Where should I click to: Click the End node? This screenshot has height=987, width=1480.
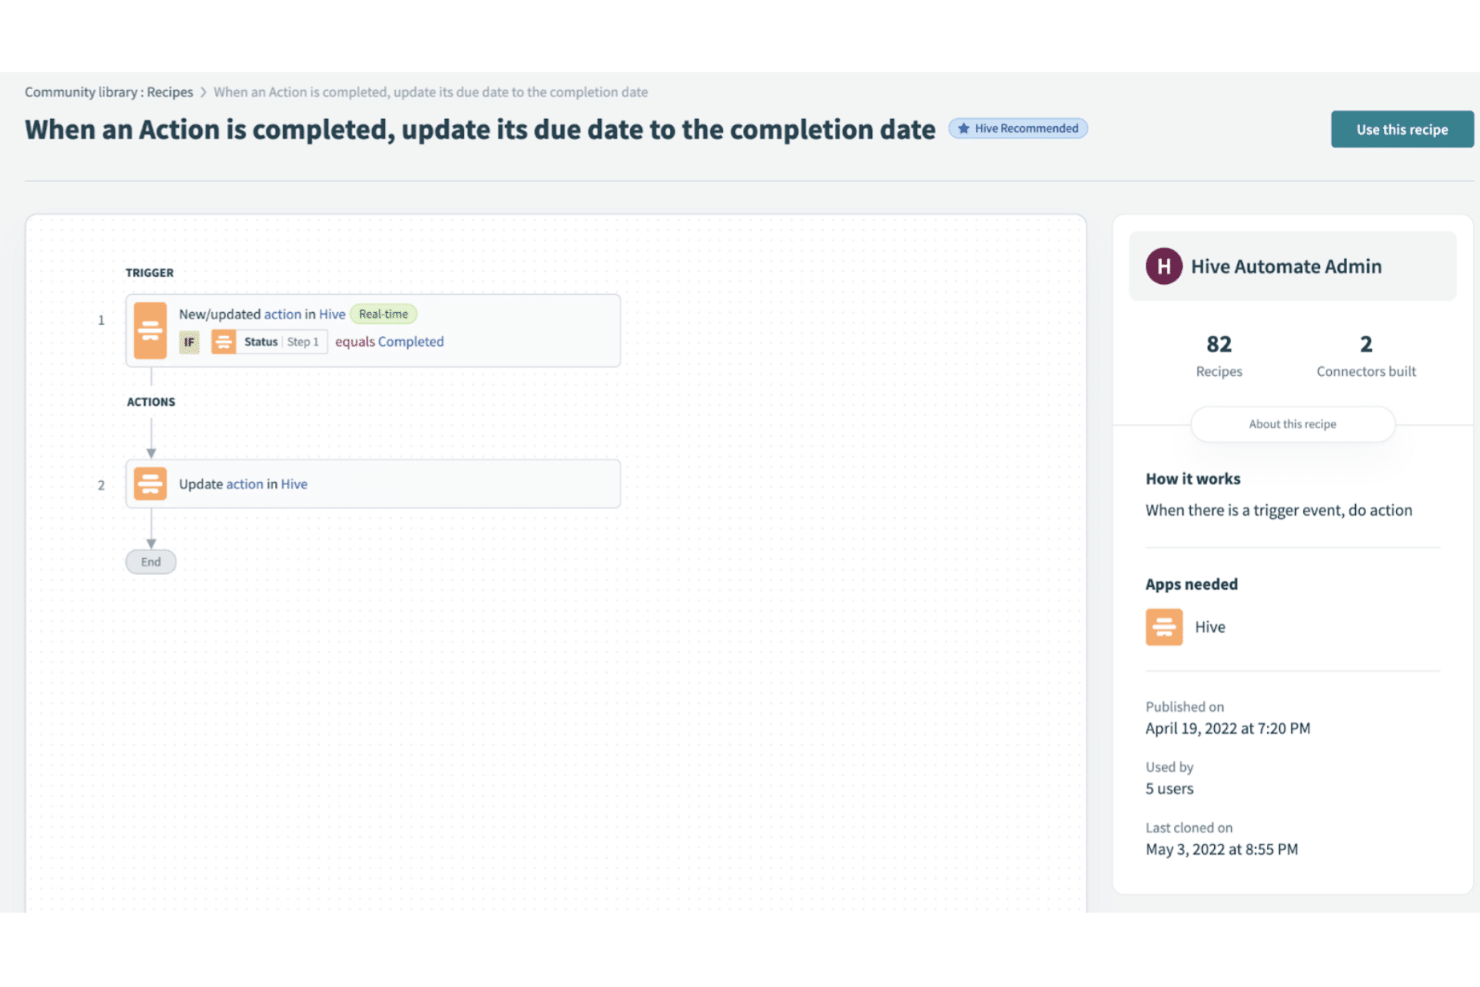click(x=151, y=562)
